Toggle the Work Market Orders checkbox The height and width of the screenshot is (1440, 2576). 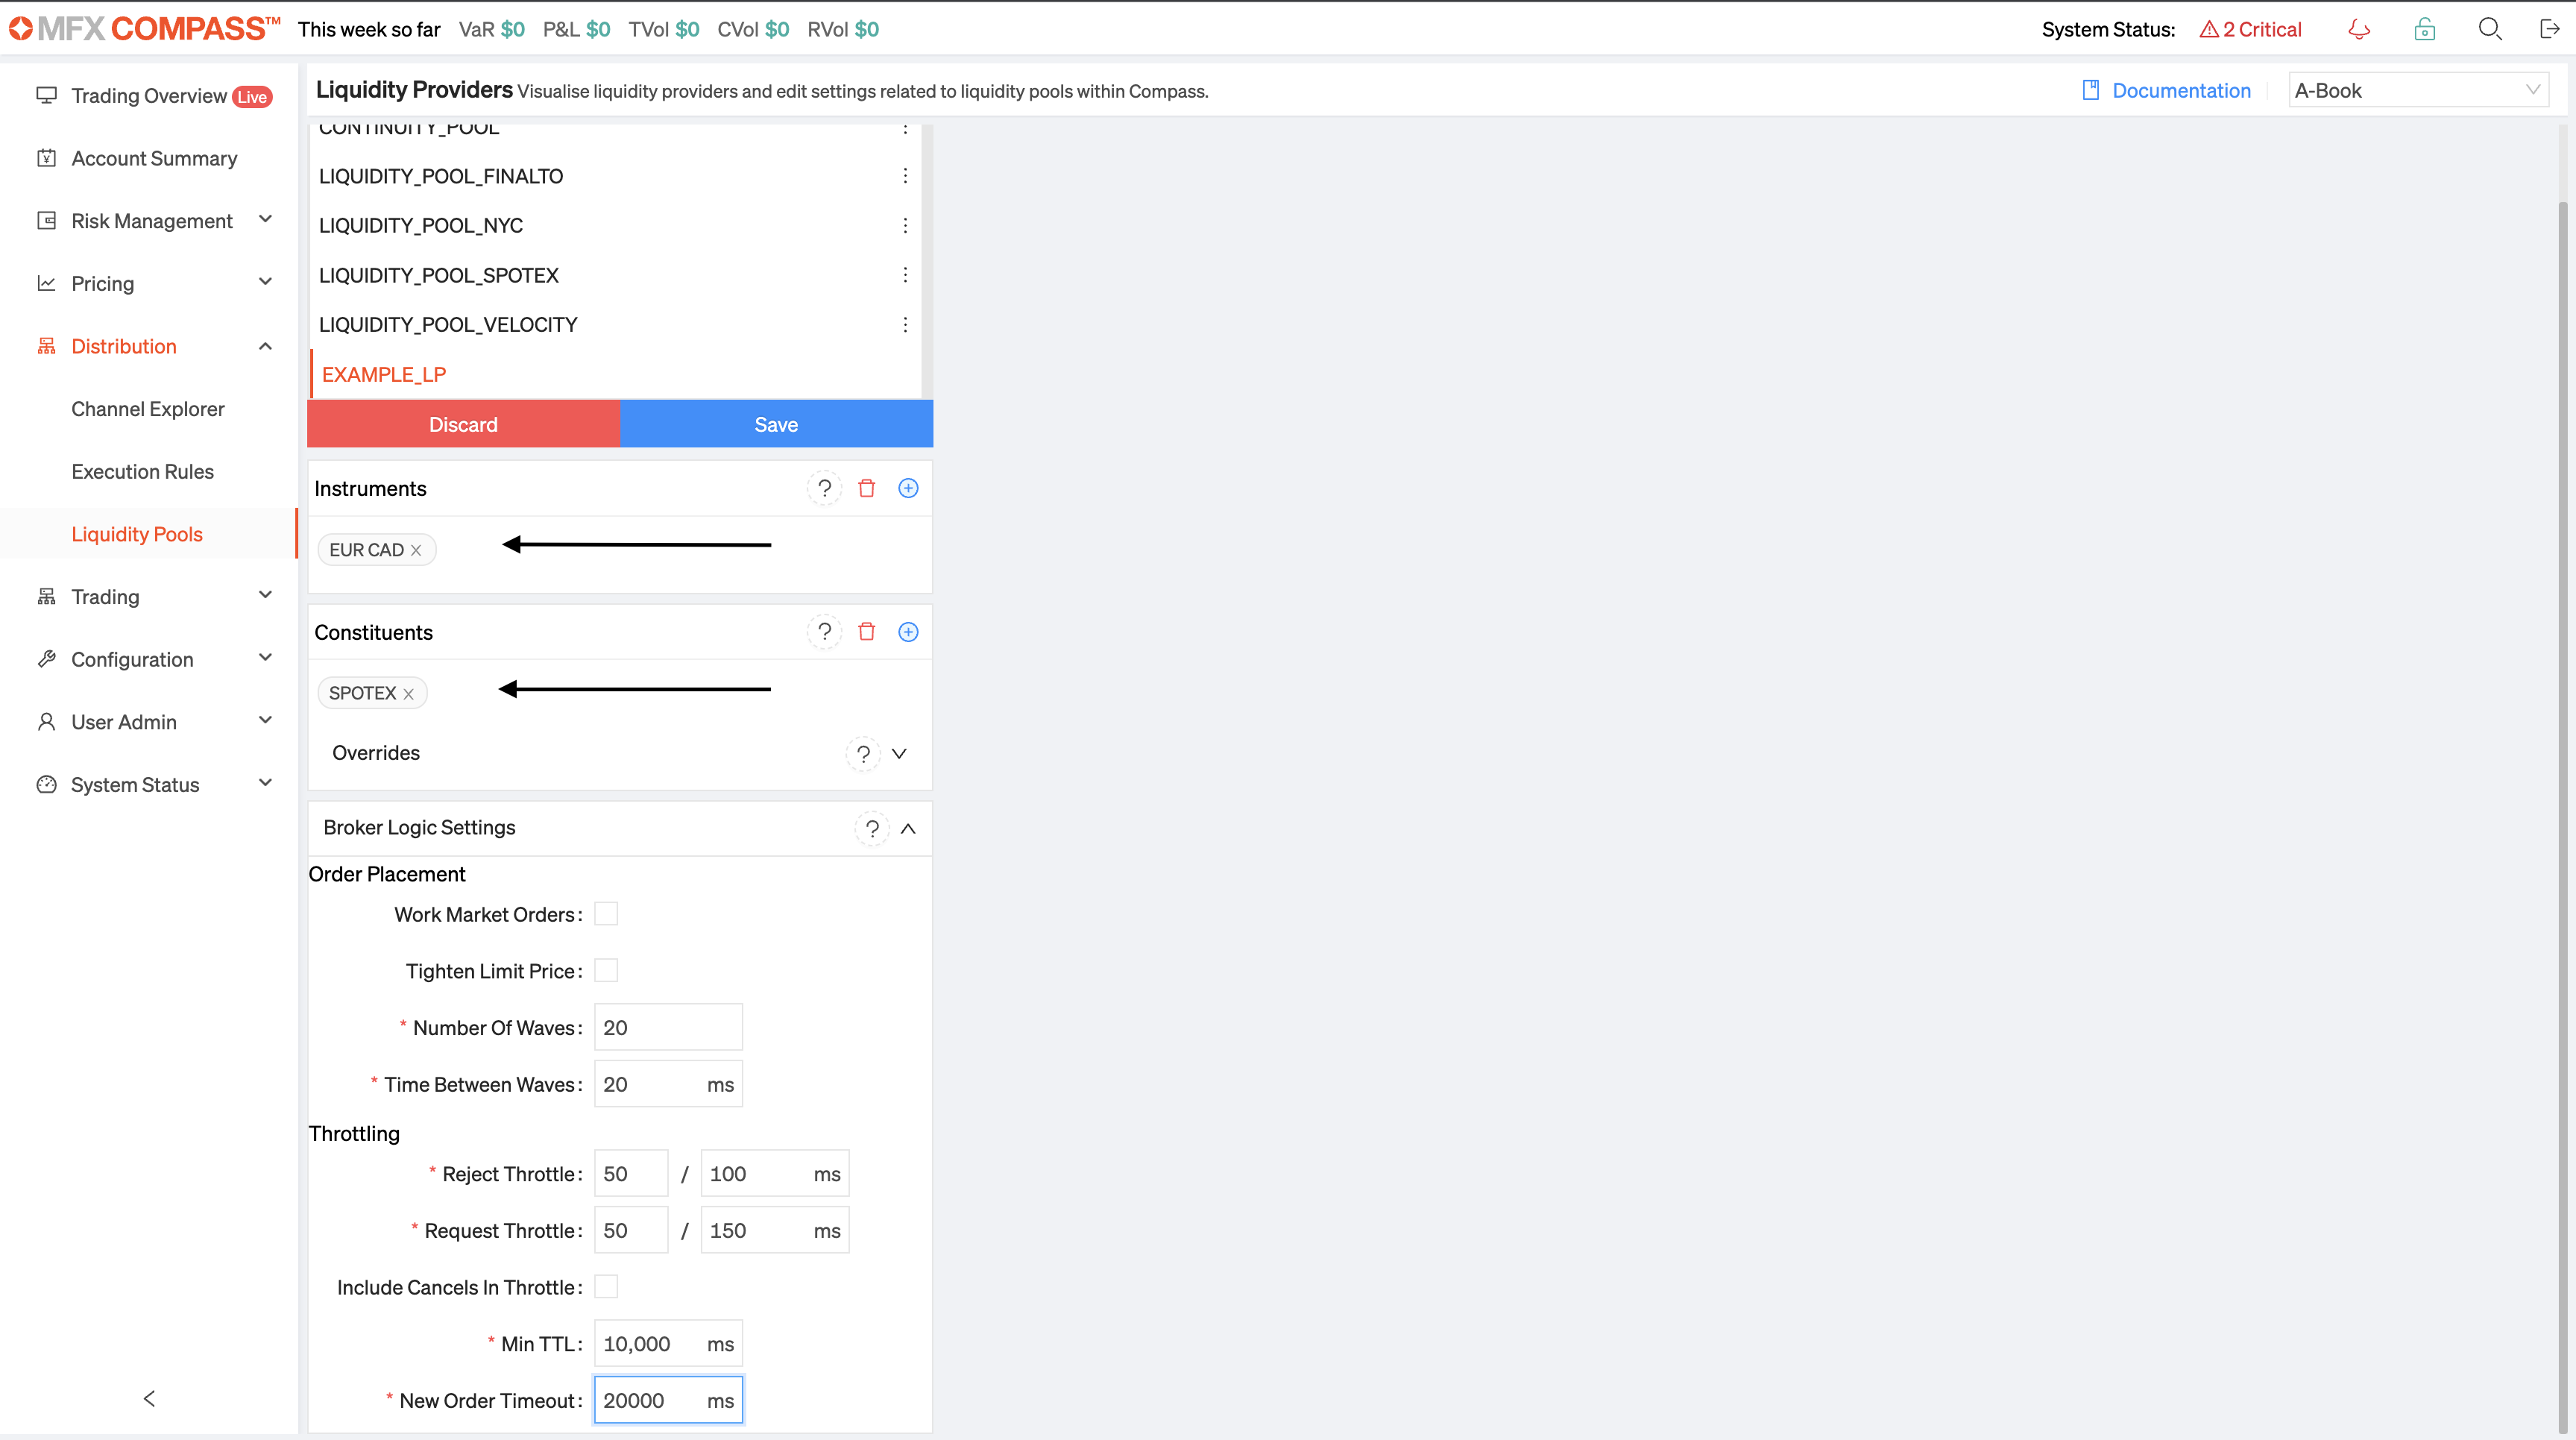(x=606, y=914)
